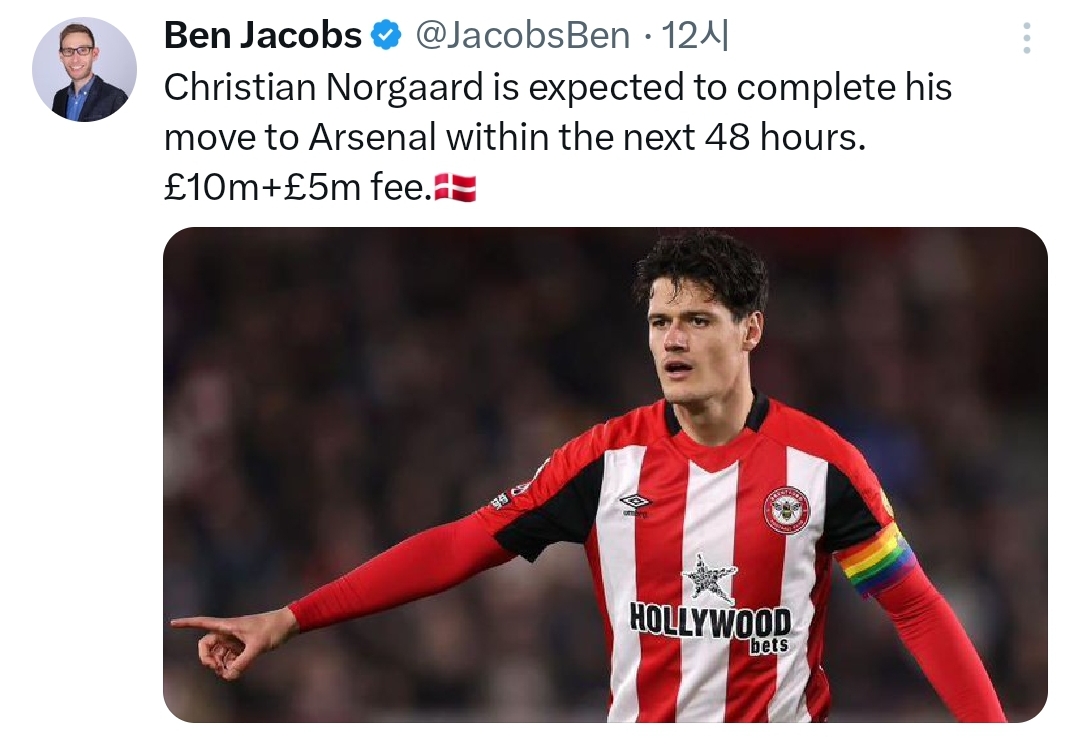Click the "Christian Norgaard" text in the tweet
This screenshot has width=1079, height=746.
(x=323, y=88)
